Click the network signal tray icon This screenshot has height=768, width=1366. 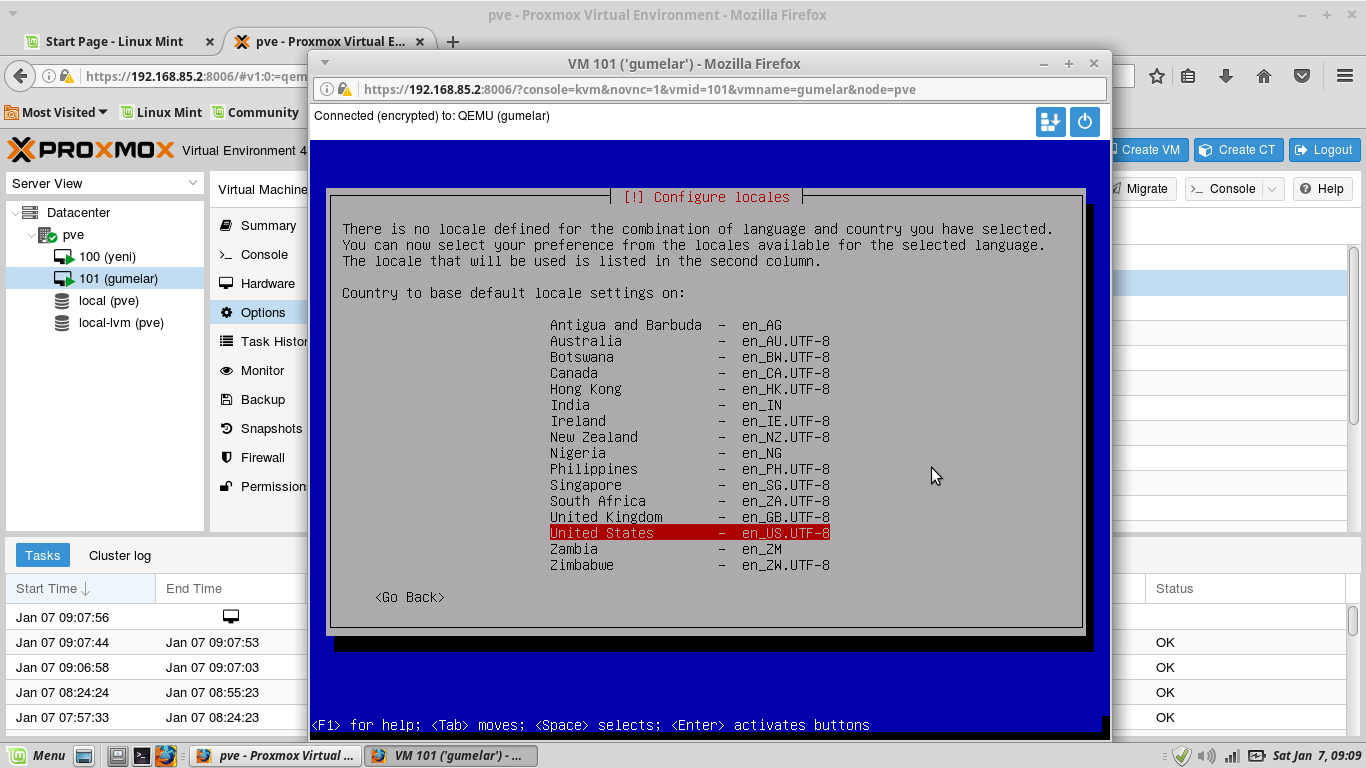(1233, 756)
